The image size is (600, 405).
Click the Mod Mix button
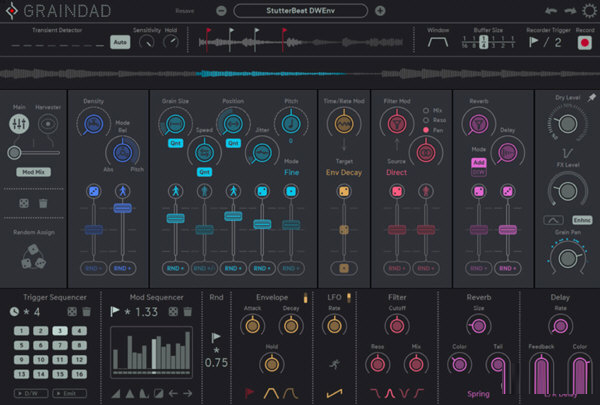(33, 172)
